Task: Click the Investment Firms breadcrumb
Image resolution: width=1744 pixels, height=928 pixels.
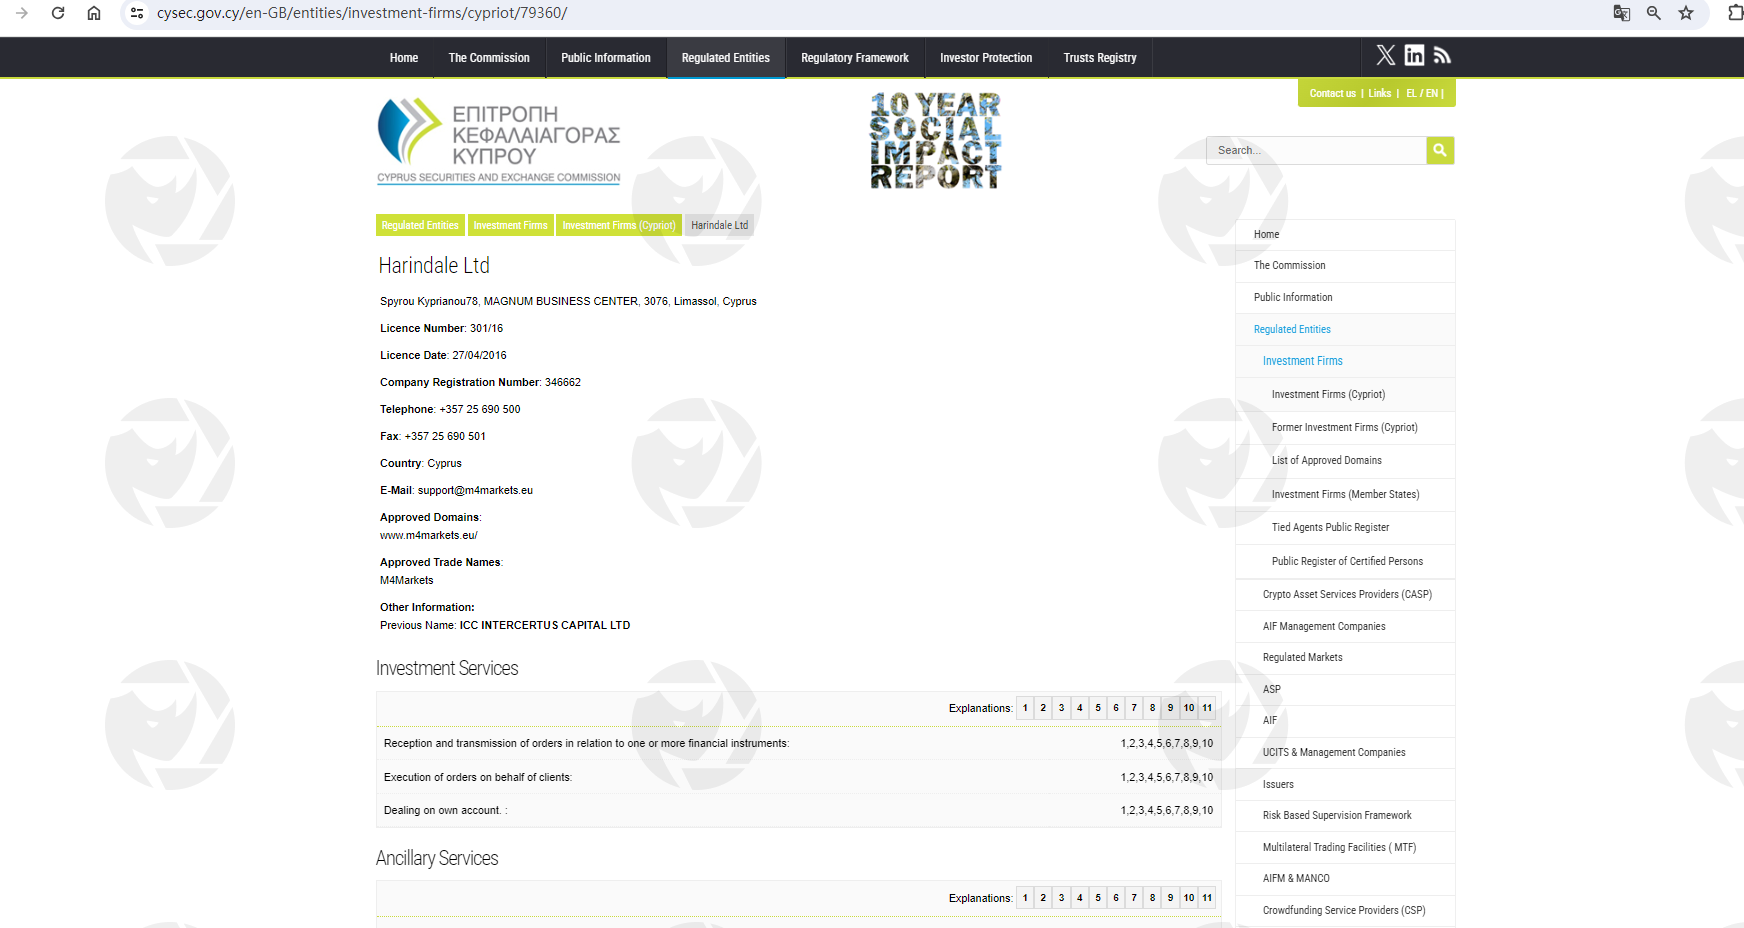Action: [x=510, y=226]
